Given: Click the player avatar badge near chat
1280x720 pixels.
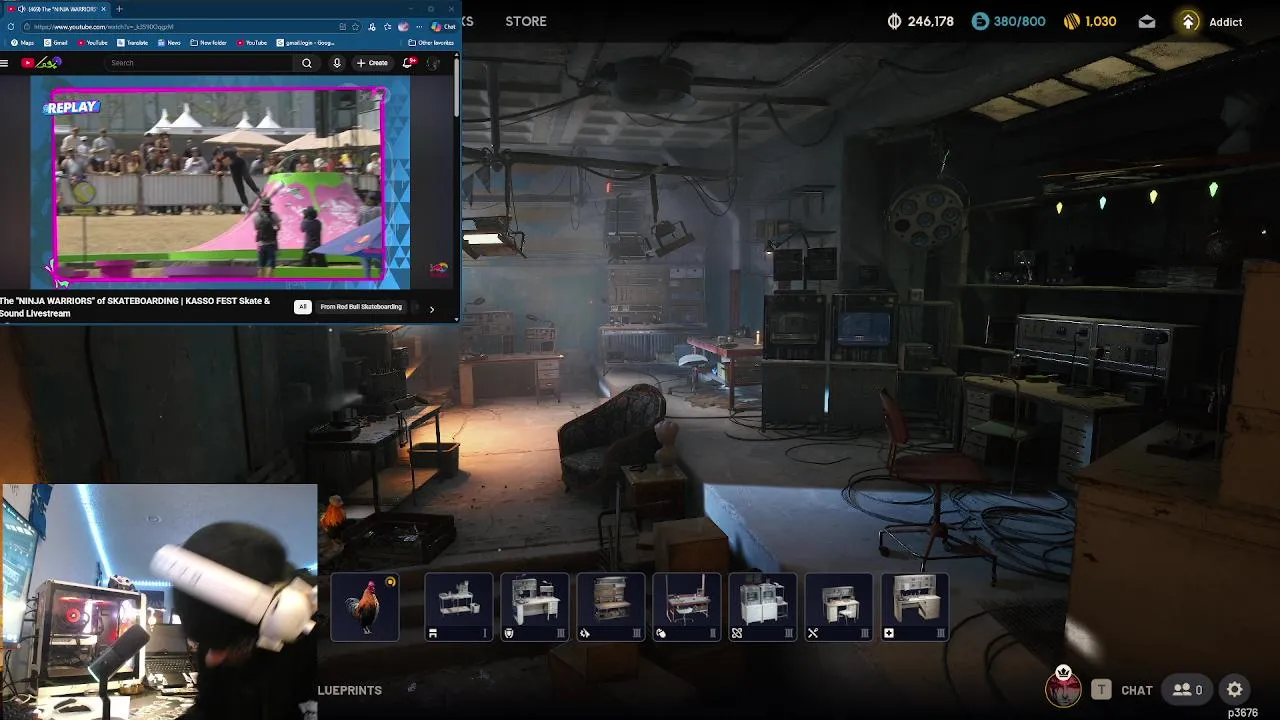Looking at the screenshot, I should [x=1063, y=688].
